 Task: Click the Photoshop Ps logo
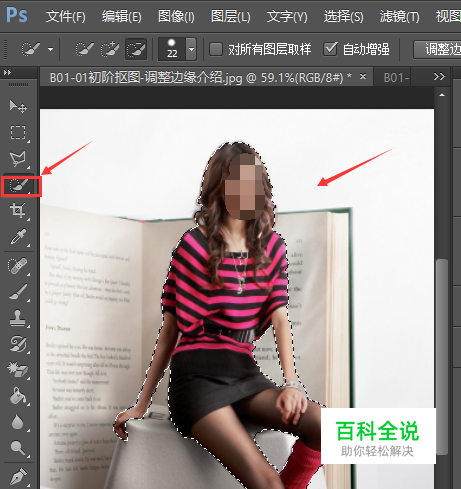pos(17,15)
